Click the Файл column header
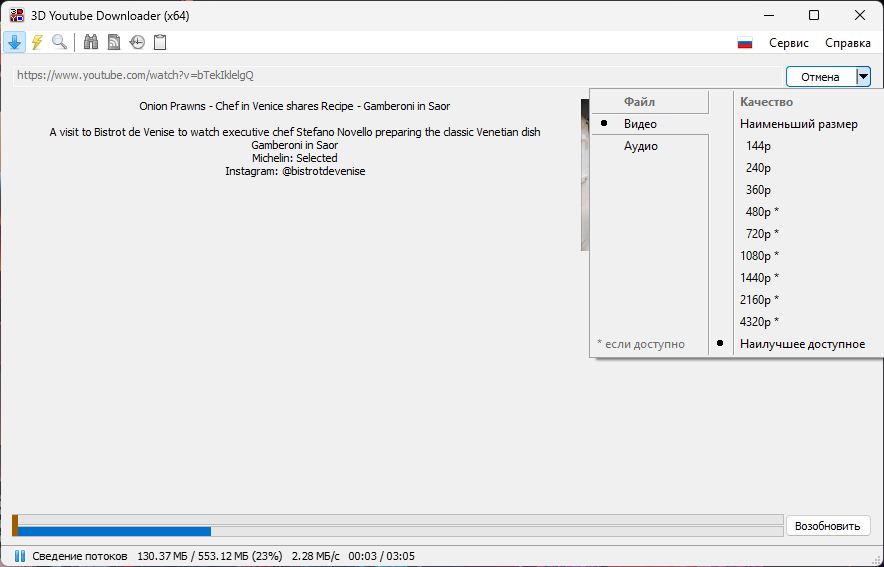The image size is (884, 567). click(x=639, y=102)
